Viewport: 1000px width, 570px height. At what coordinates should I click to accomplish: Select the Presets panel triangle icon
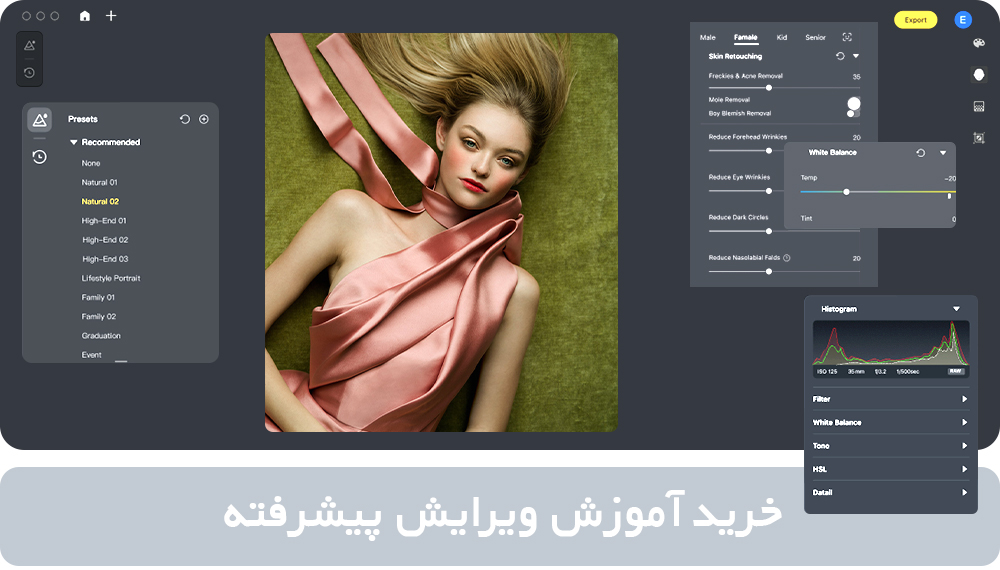coord(40,119)
